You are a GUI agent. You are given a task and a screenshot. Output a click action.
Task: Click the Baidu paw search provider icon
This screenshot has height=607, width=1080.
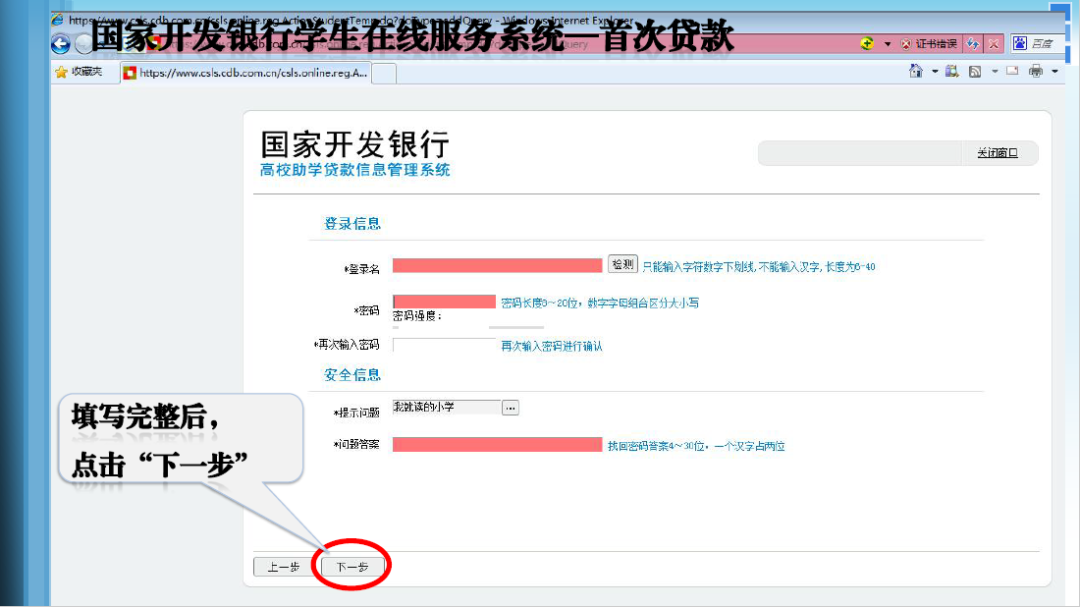point(1019,43)
